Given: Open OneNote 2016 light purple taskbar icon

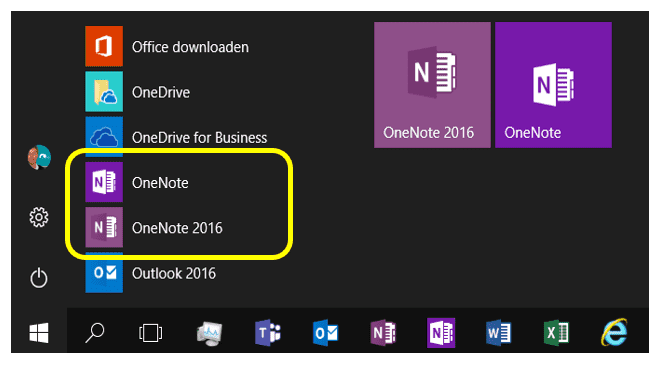Looking at the screenshot, I should coord(383,333).
